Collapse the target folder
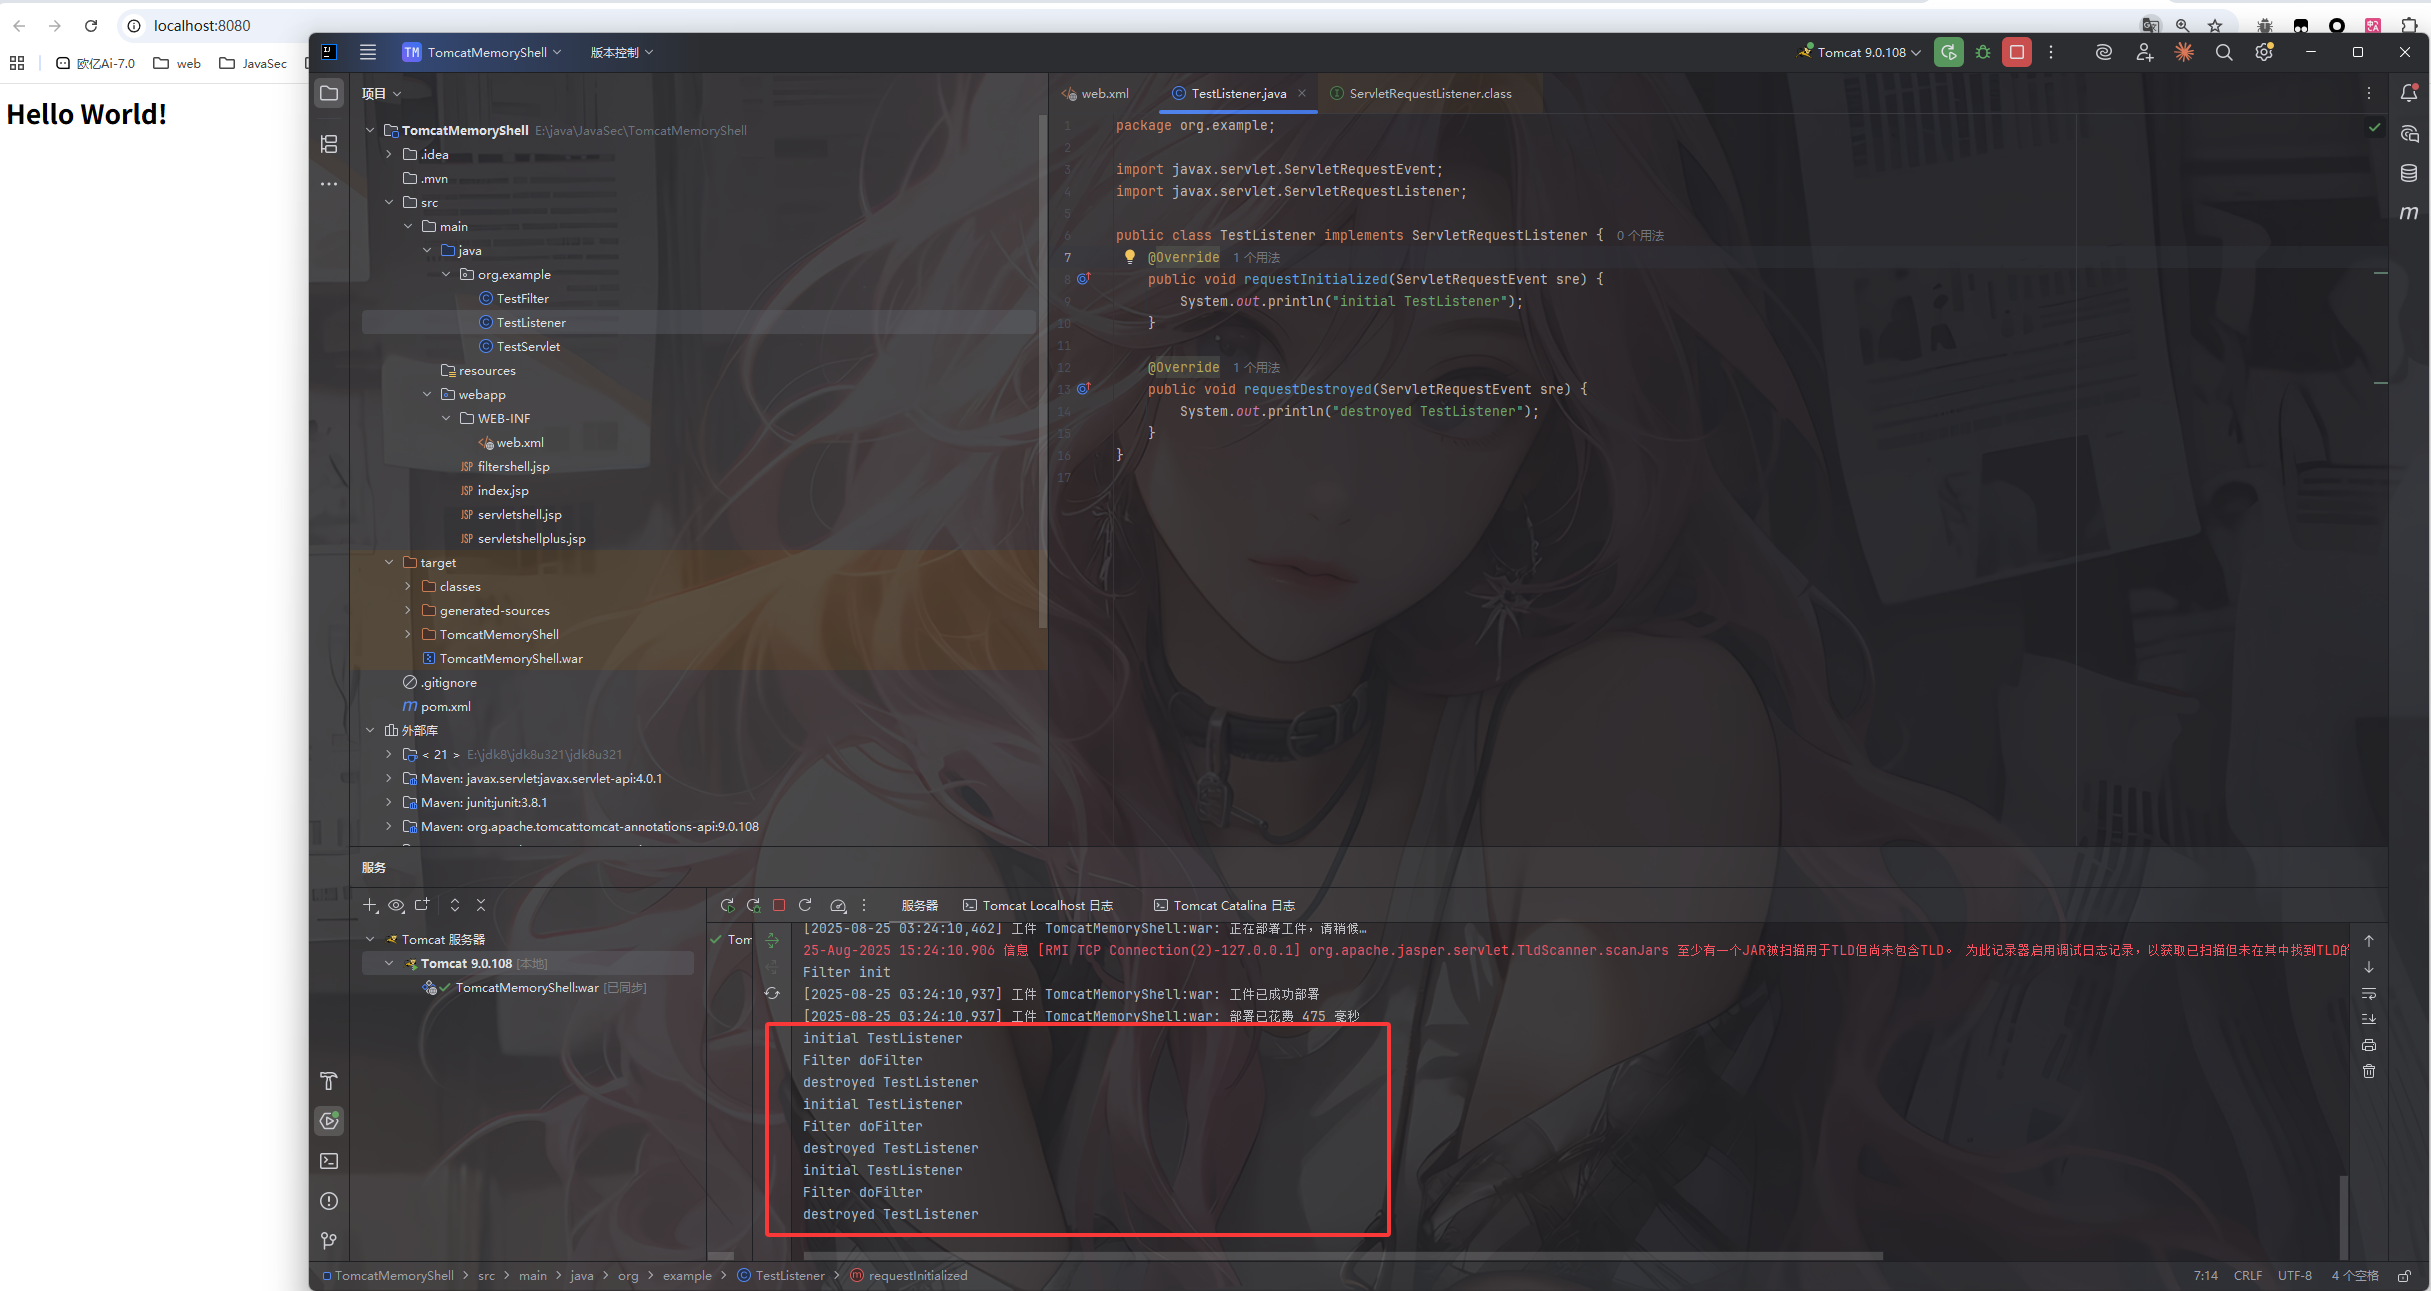The height and width of the screenshot is (1291, 2431). 389,562
